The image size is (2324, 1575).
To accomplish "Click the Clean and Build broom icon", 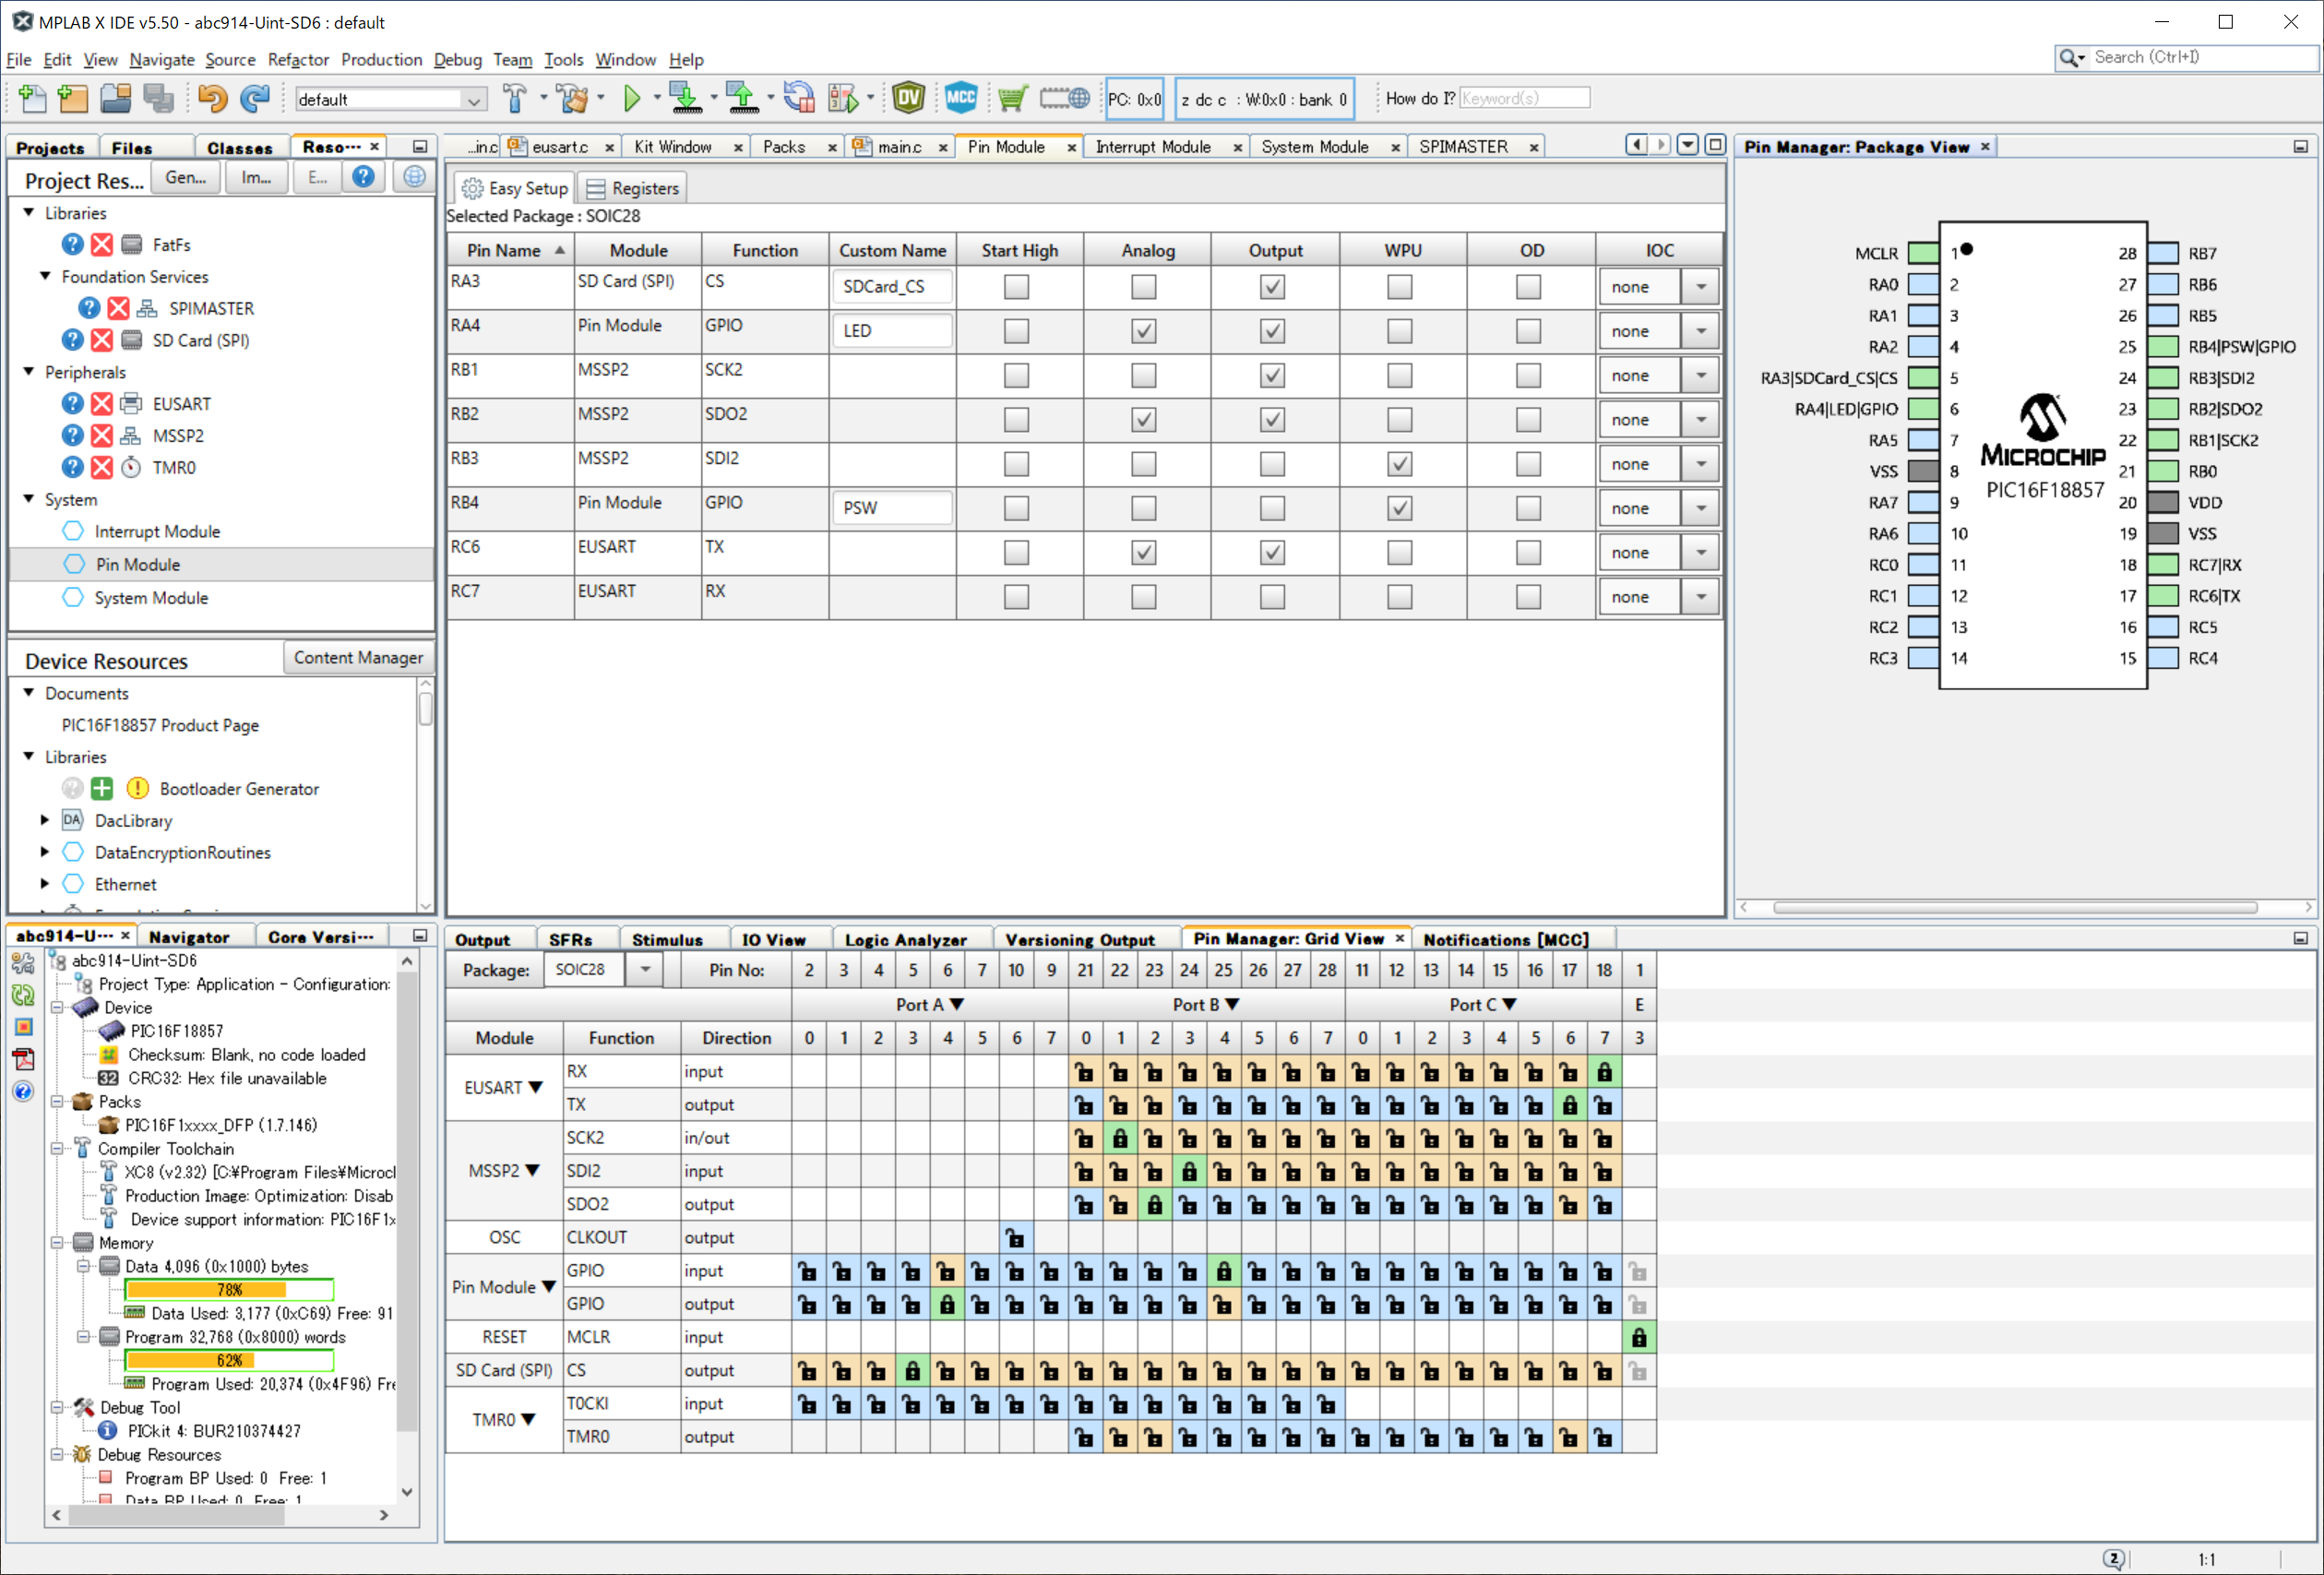I will click(574, 98).
